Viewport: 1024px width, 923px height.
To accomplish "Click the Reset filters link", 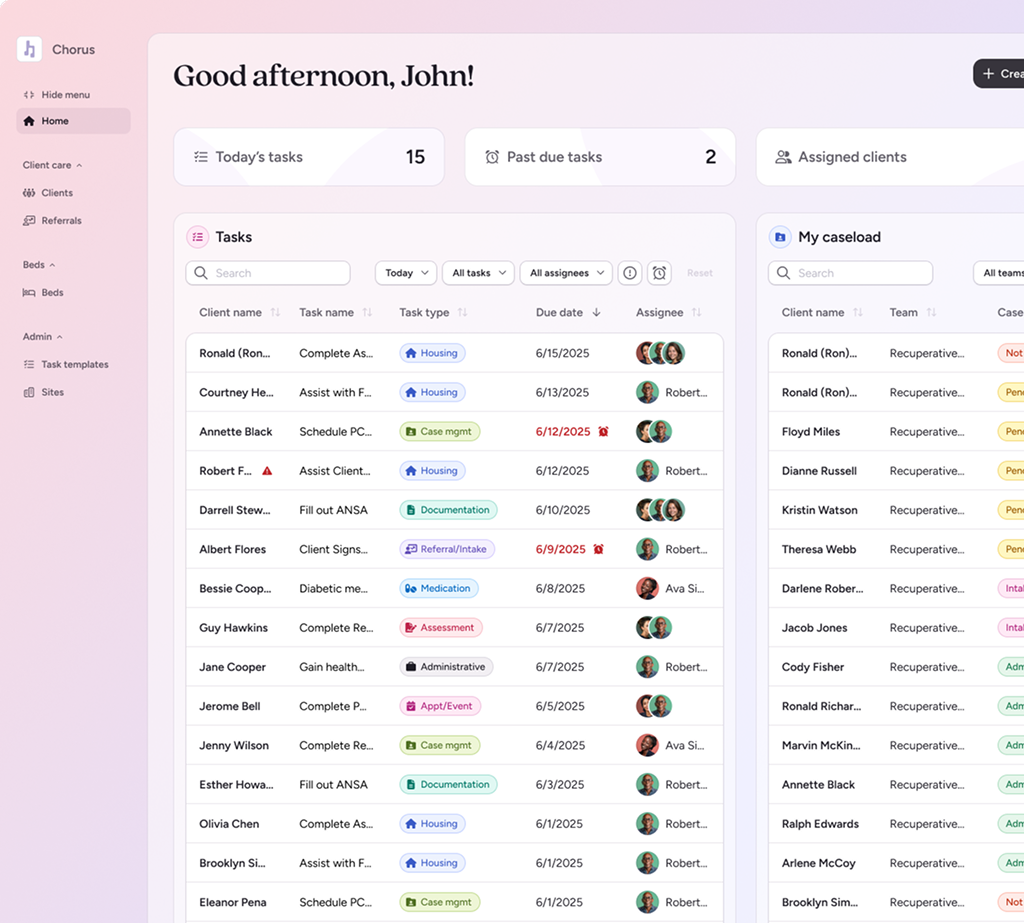I will click(699, 273).
